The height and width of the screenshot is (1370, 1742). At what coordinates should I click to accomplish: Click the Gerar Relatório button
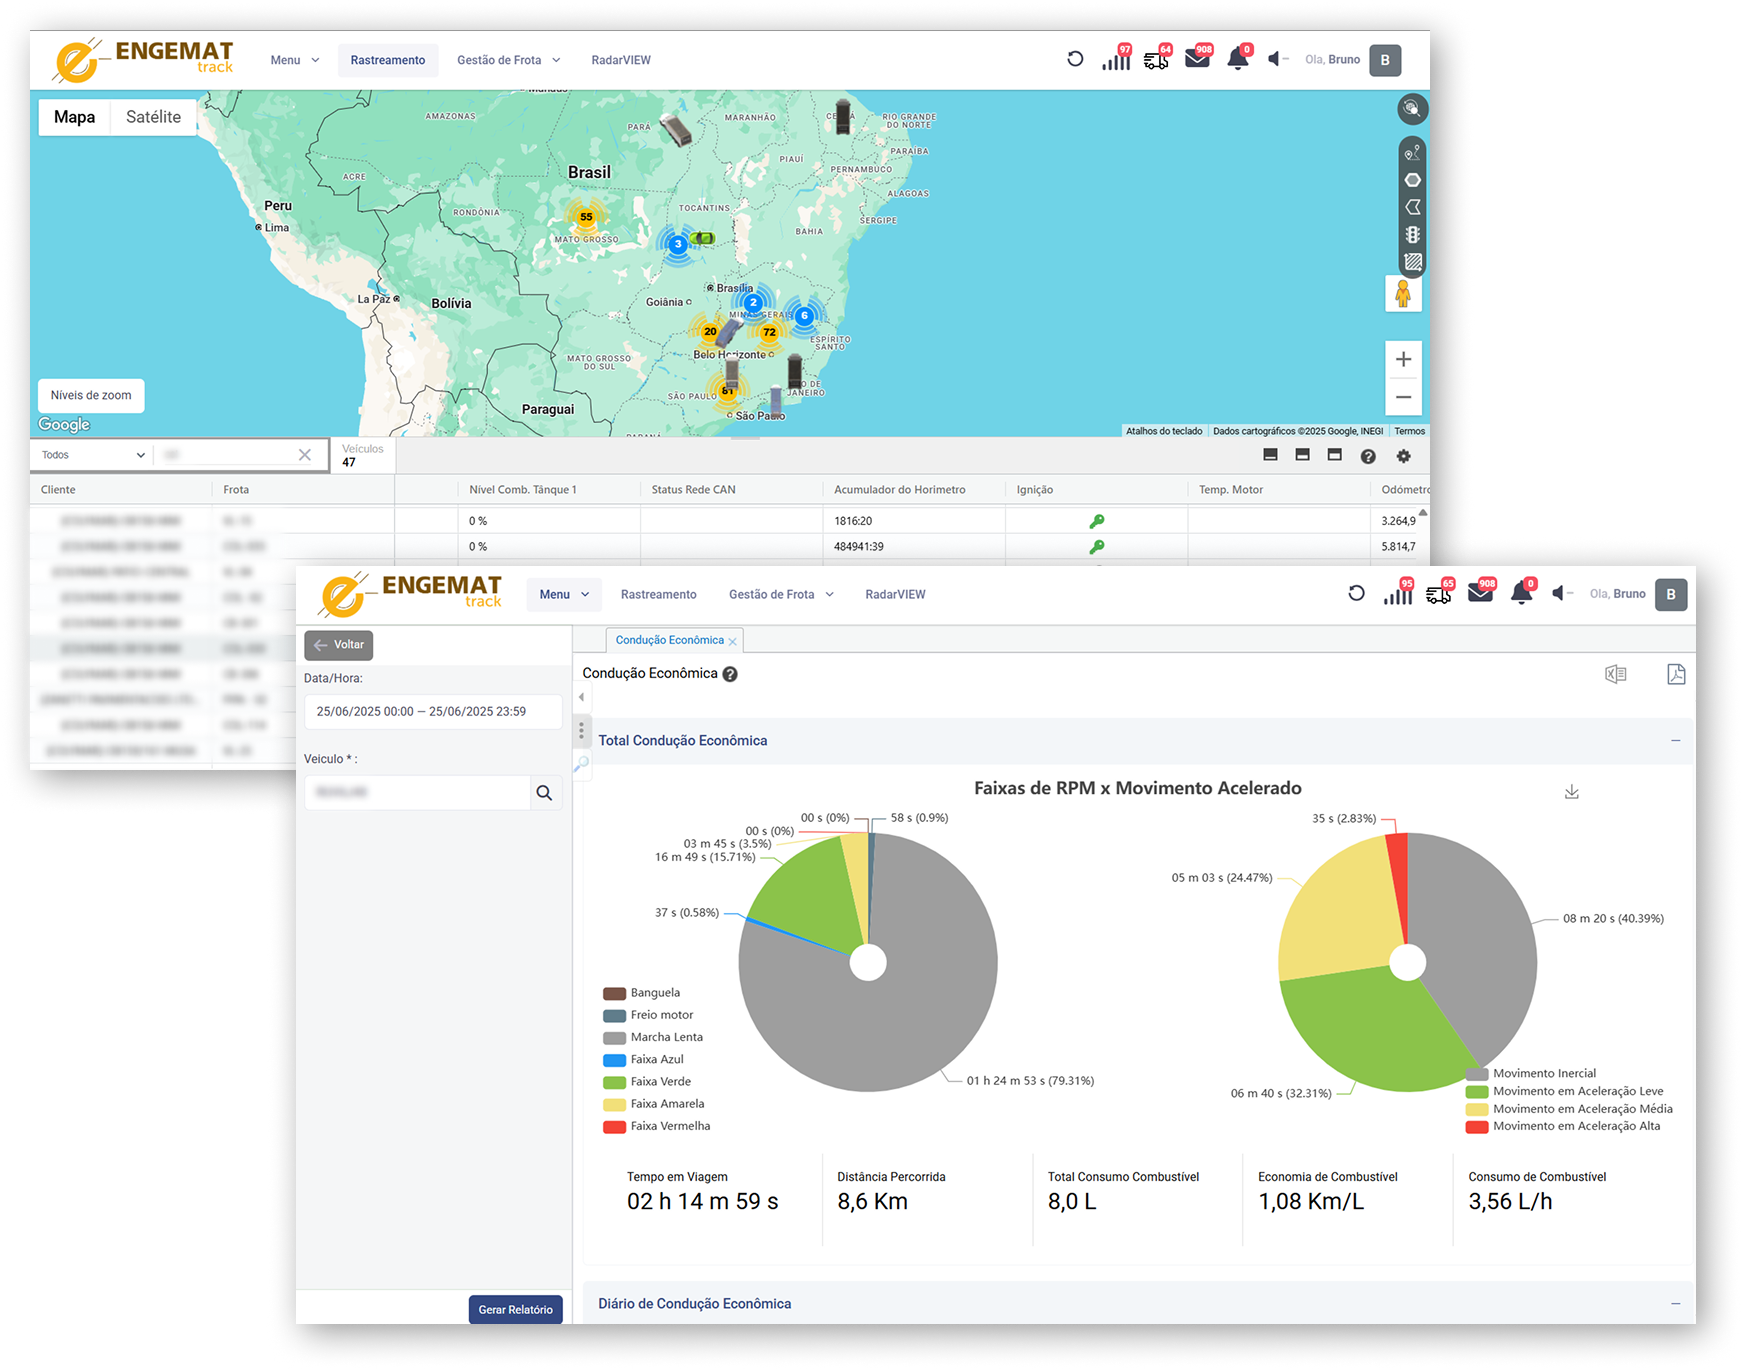pyautogui.click(x=515, y=1310)
